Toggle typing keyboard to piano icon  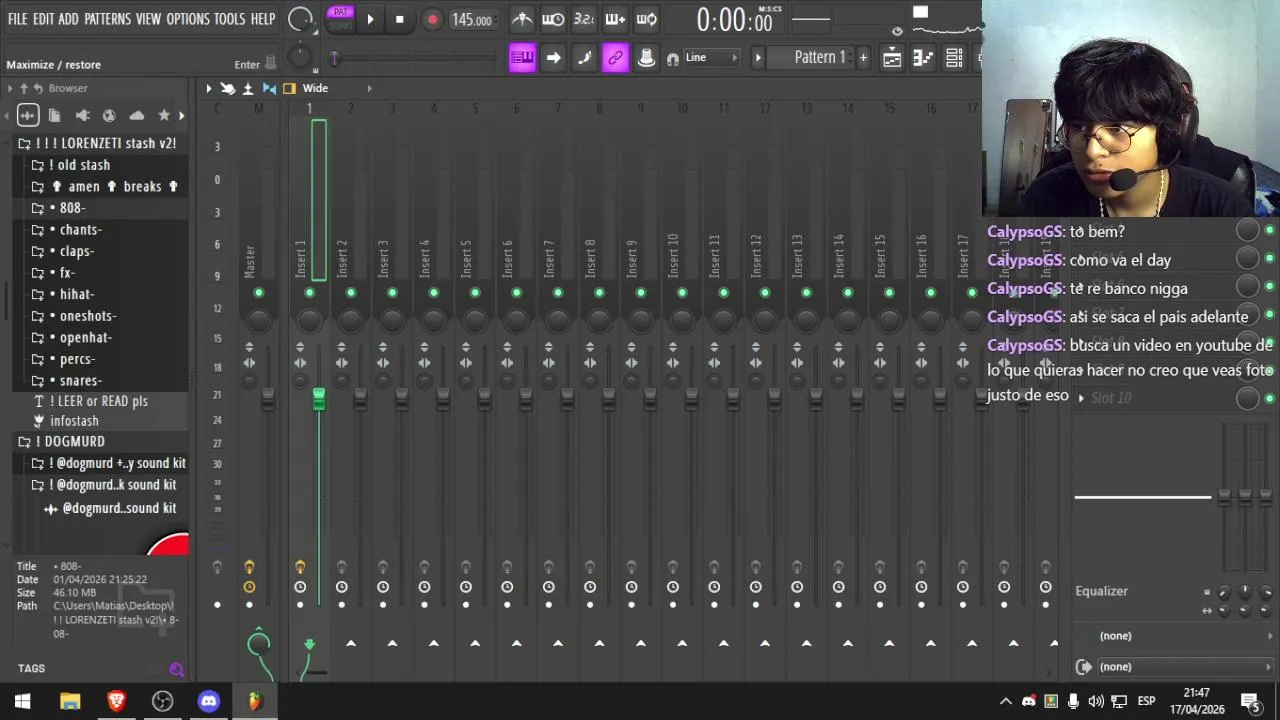(x=522, y=58)
